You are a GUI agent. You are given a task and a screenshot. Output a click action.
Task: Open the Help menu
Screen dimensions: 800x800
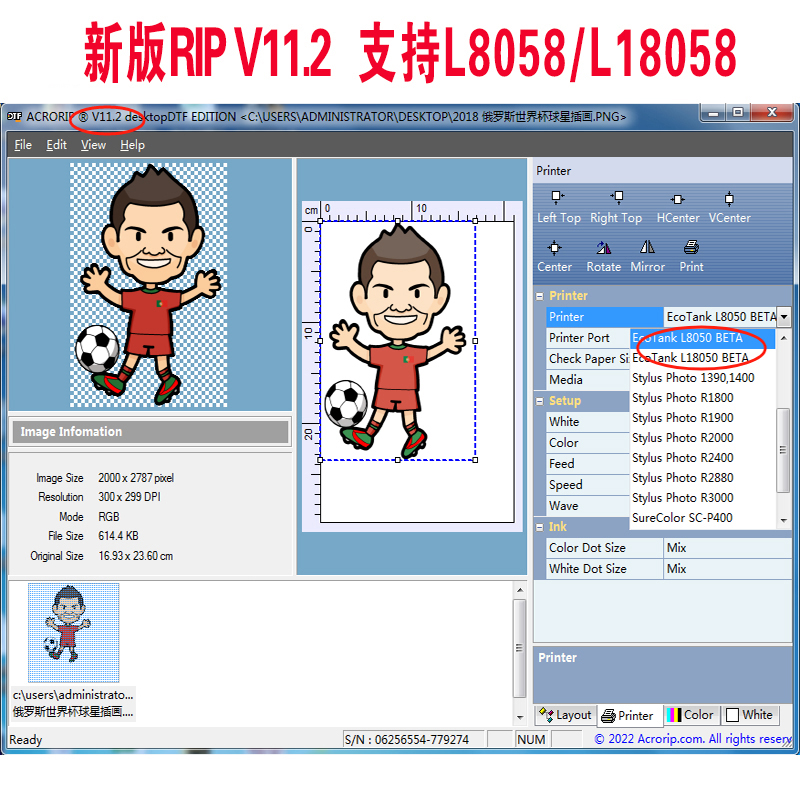pos(133,145)
